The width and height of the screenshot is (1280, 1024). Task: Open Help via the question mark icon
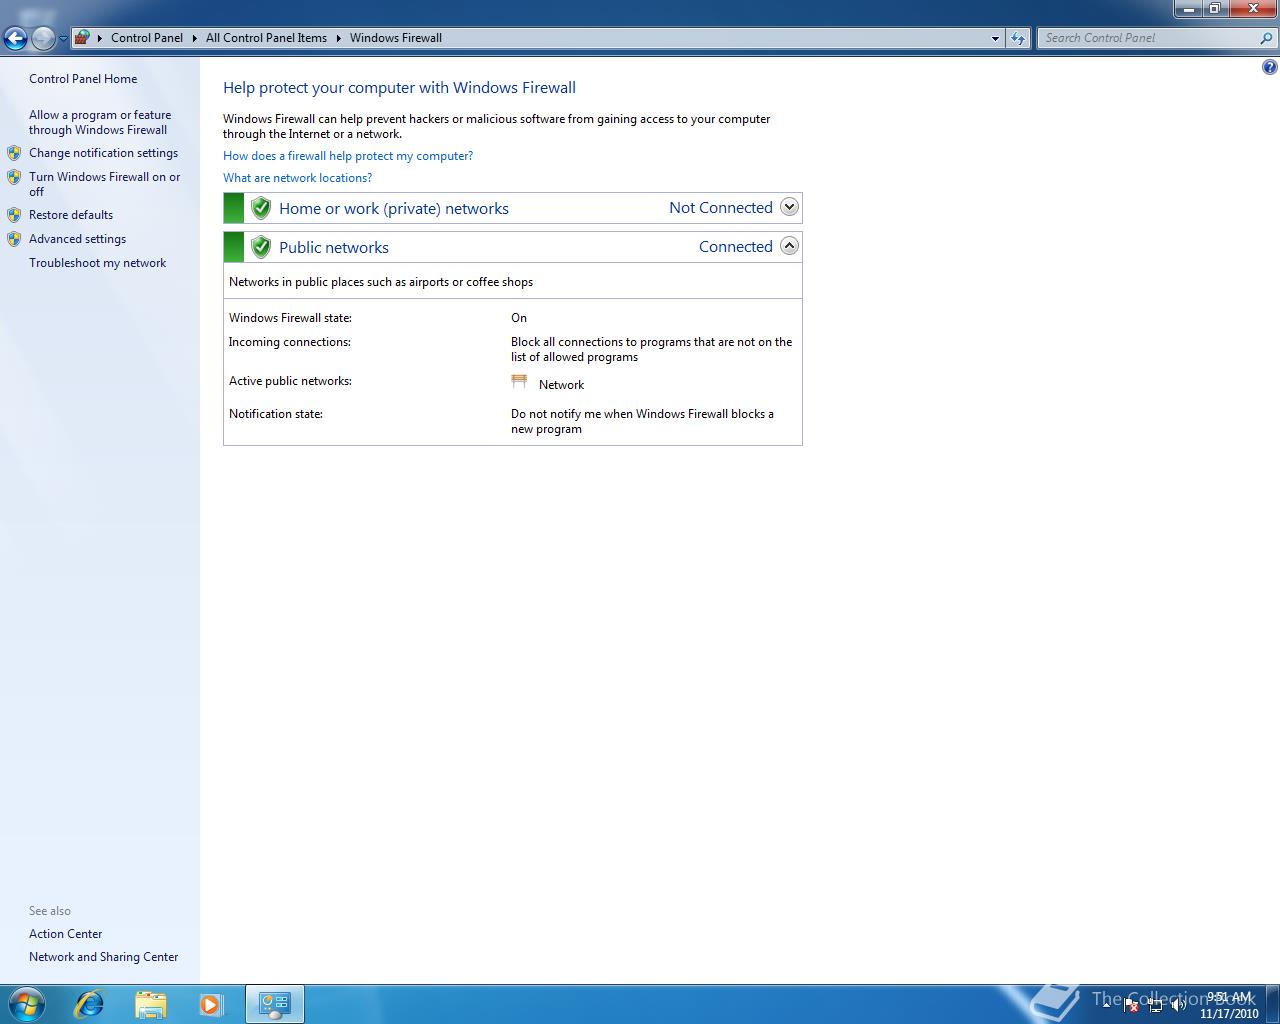click(1270, 67)
